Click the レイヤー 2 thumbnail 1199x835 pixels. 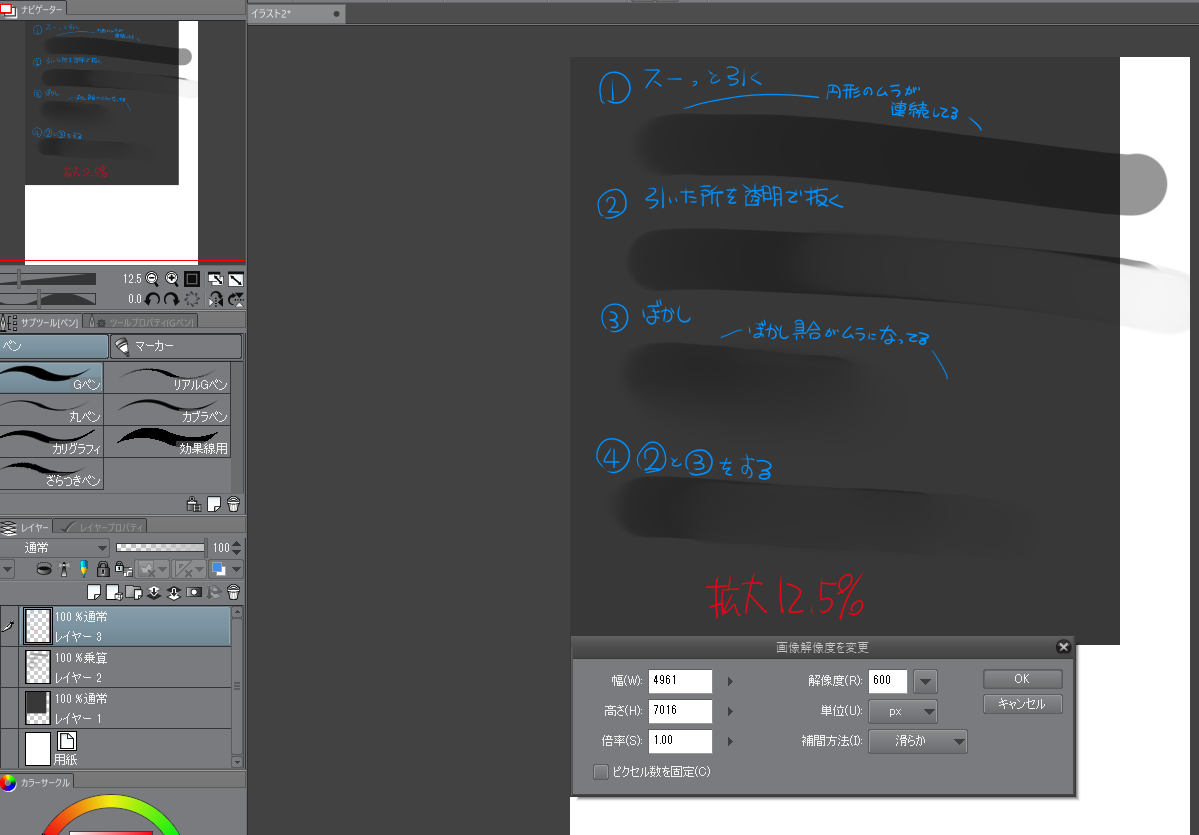[37, 667]
